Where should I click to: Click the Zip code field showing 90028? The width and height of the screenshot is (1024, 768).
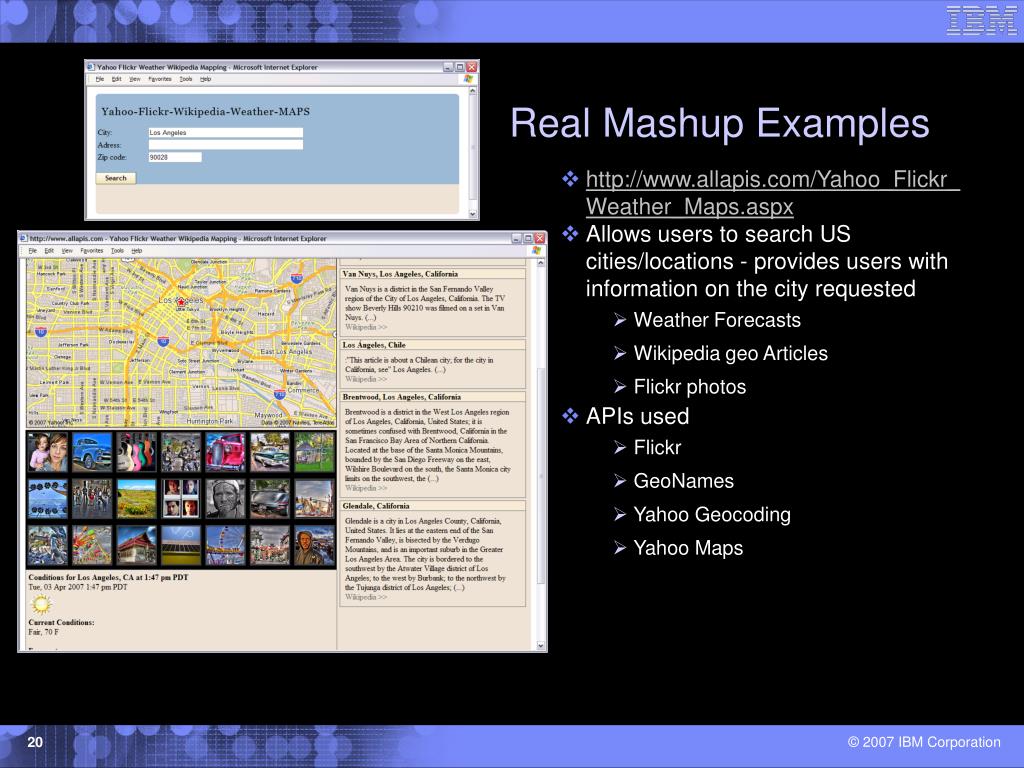[x=175, y=157]
